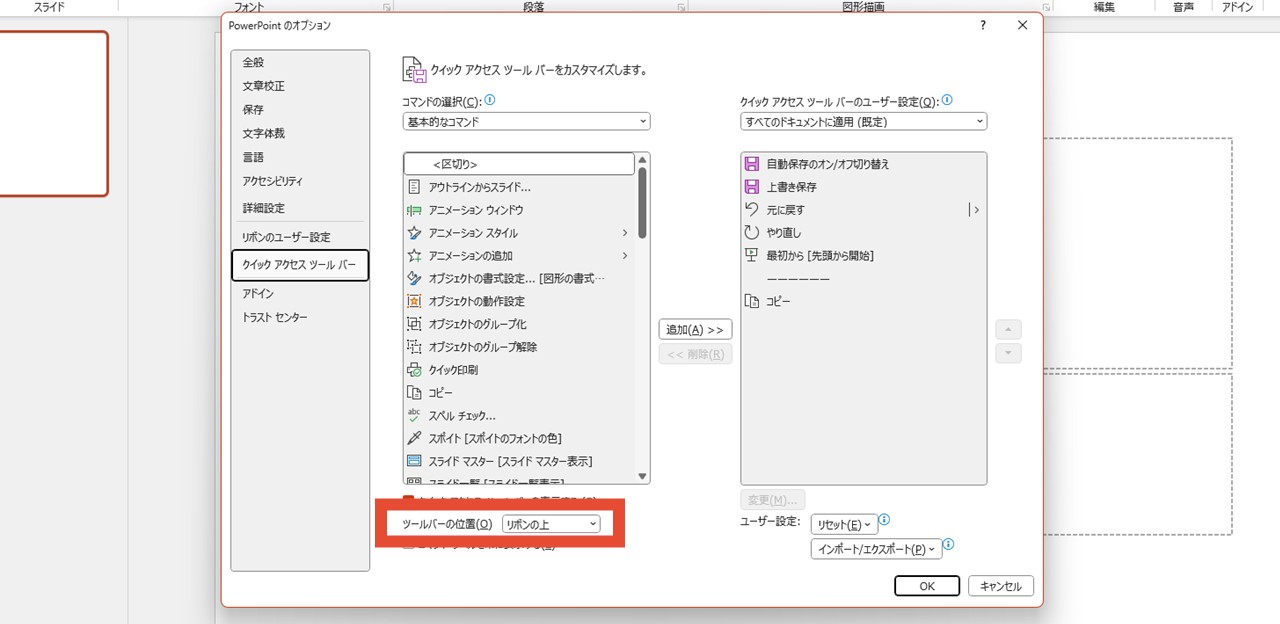This screenshot has width=1280, height=624.
Task: Click the move up arrow button
Action: [1009, 330]
